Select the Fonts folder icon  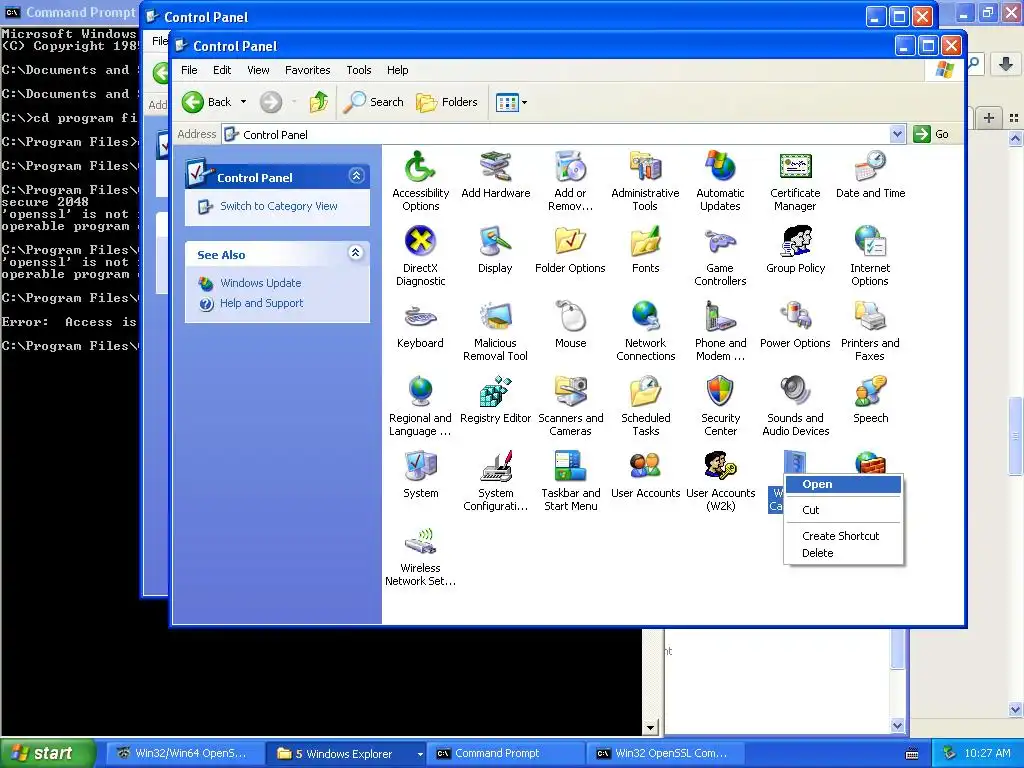(645, 242)
